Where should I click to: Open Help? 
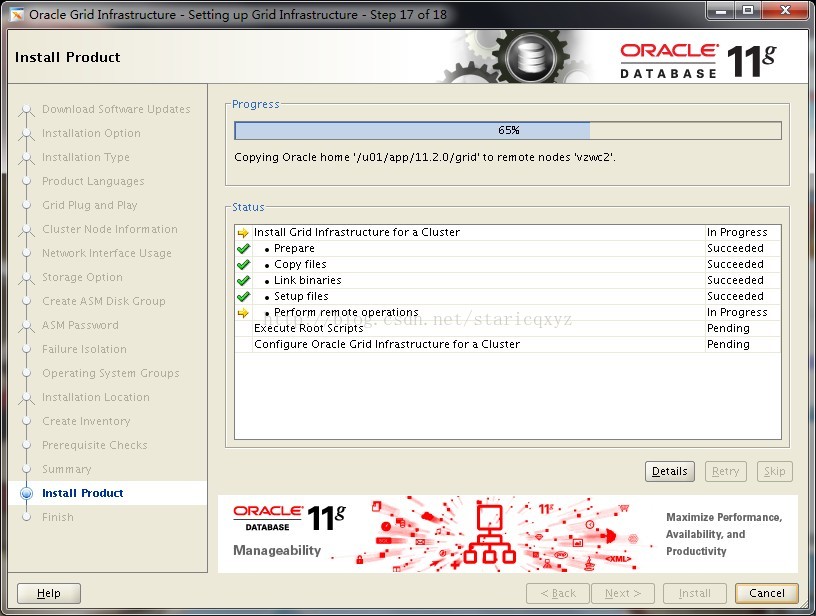pyautogui.click(x=49, y=593)
